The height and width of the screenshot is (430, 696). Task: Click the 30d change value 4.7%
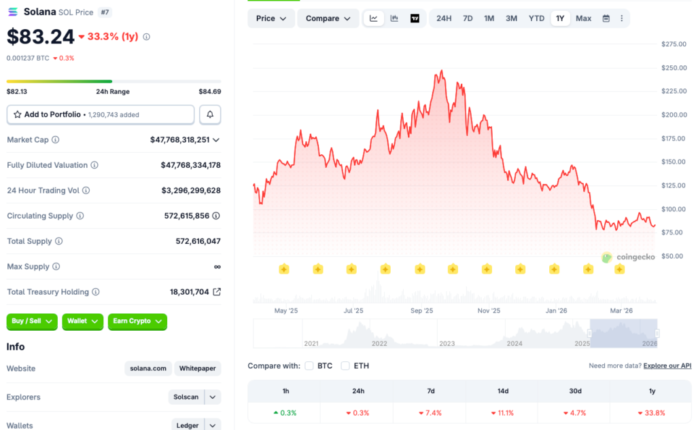(x=575, y=413)
